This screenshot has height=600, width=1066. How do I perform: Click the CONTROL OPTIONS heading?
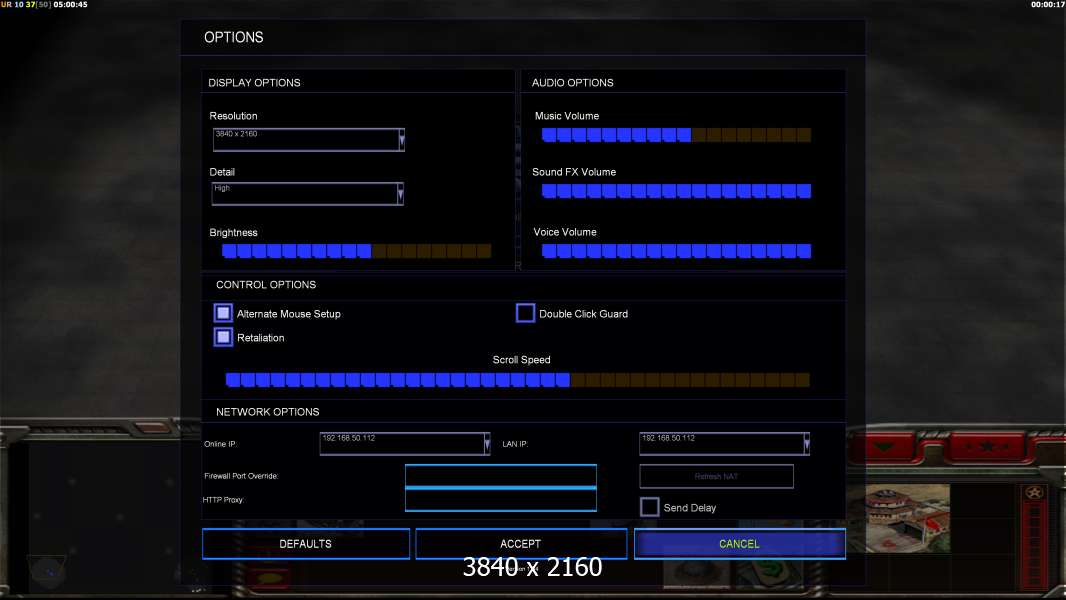tap(266, 285)
